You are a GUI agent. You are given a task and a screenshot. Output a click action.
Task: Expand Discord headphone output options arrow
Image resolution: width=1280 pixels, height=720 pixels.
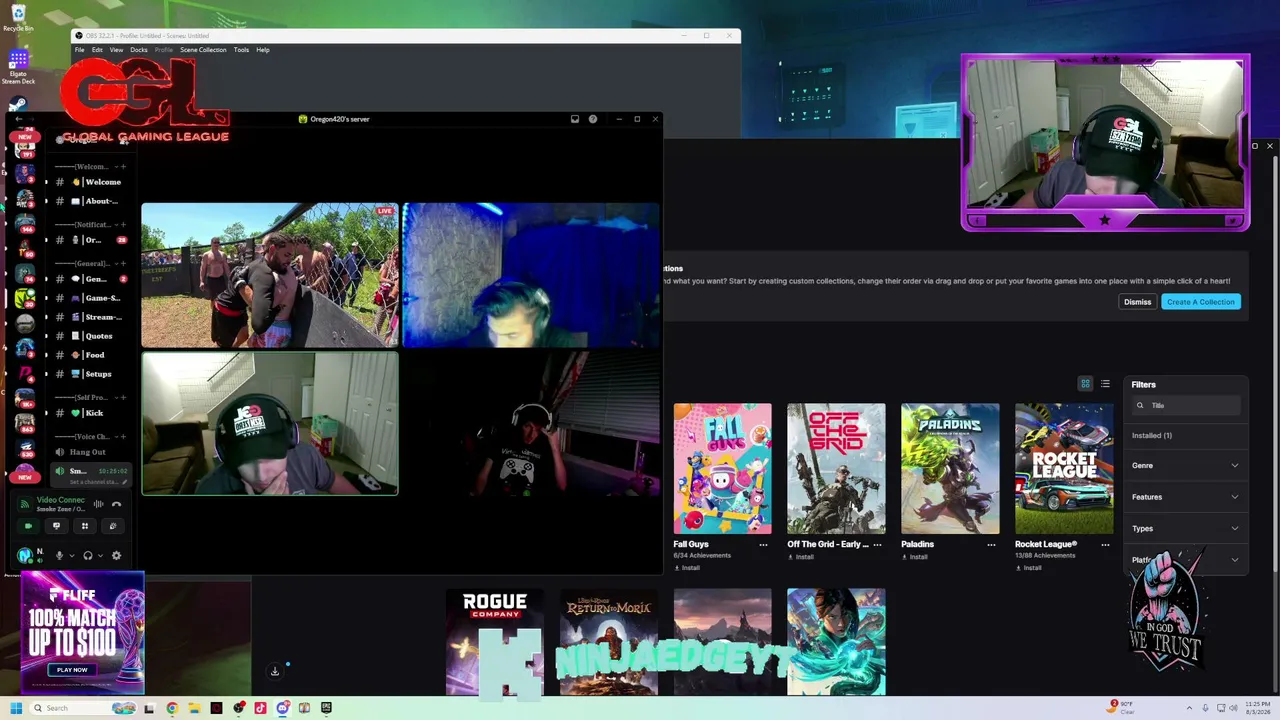pyautogui.click(x=100, y=555)
